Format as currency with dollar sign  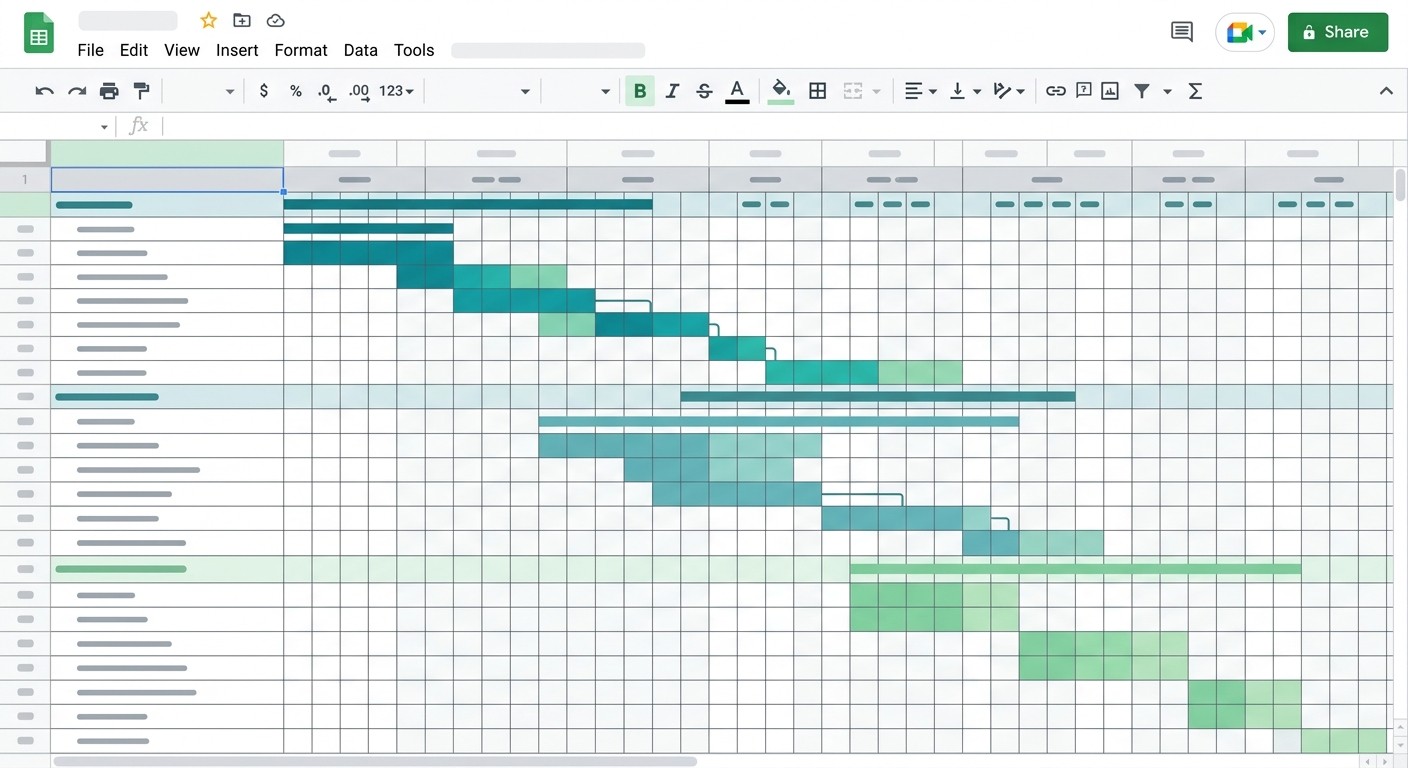[263, 91]
